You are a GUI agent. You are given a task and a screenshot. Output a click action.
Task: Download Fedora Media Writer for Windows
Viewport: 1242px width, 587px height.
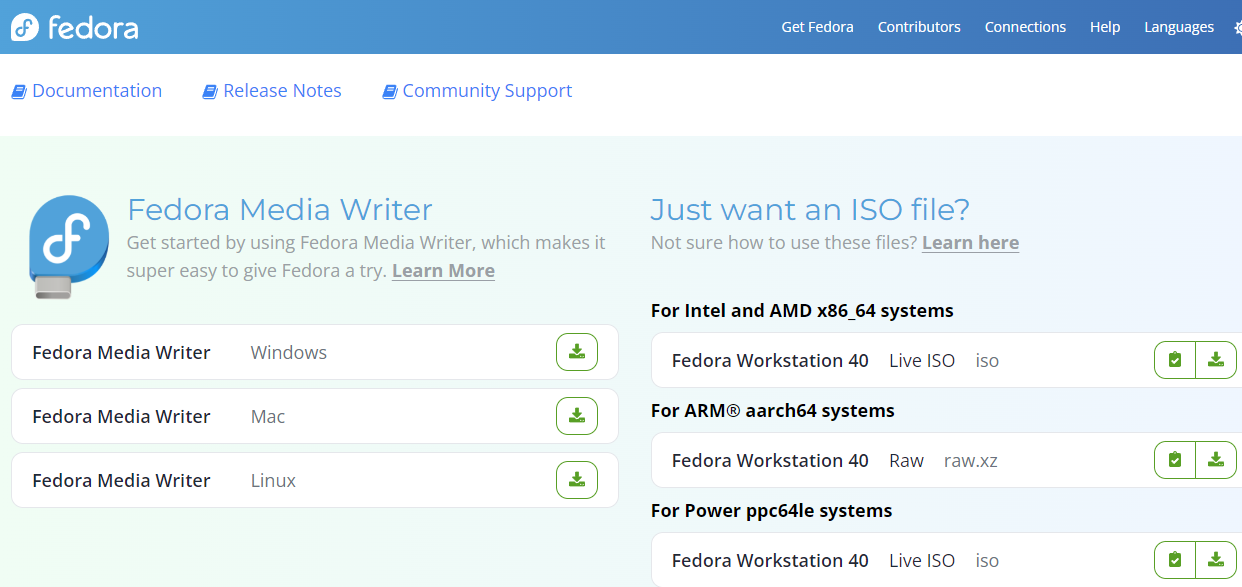(576, 351)
